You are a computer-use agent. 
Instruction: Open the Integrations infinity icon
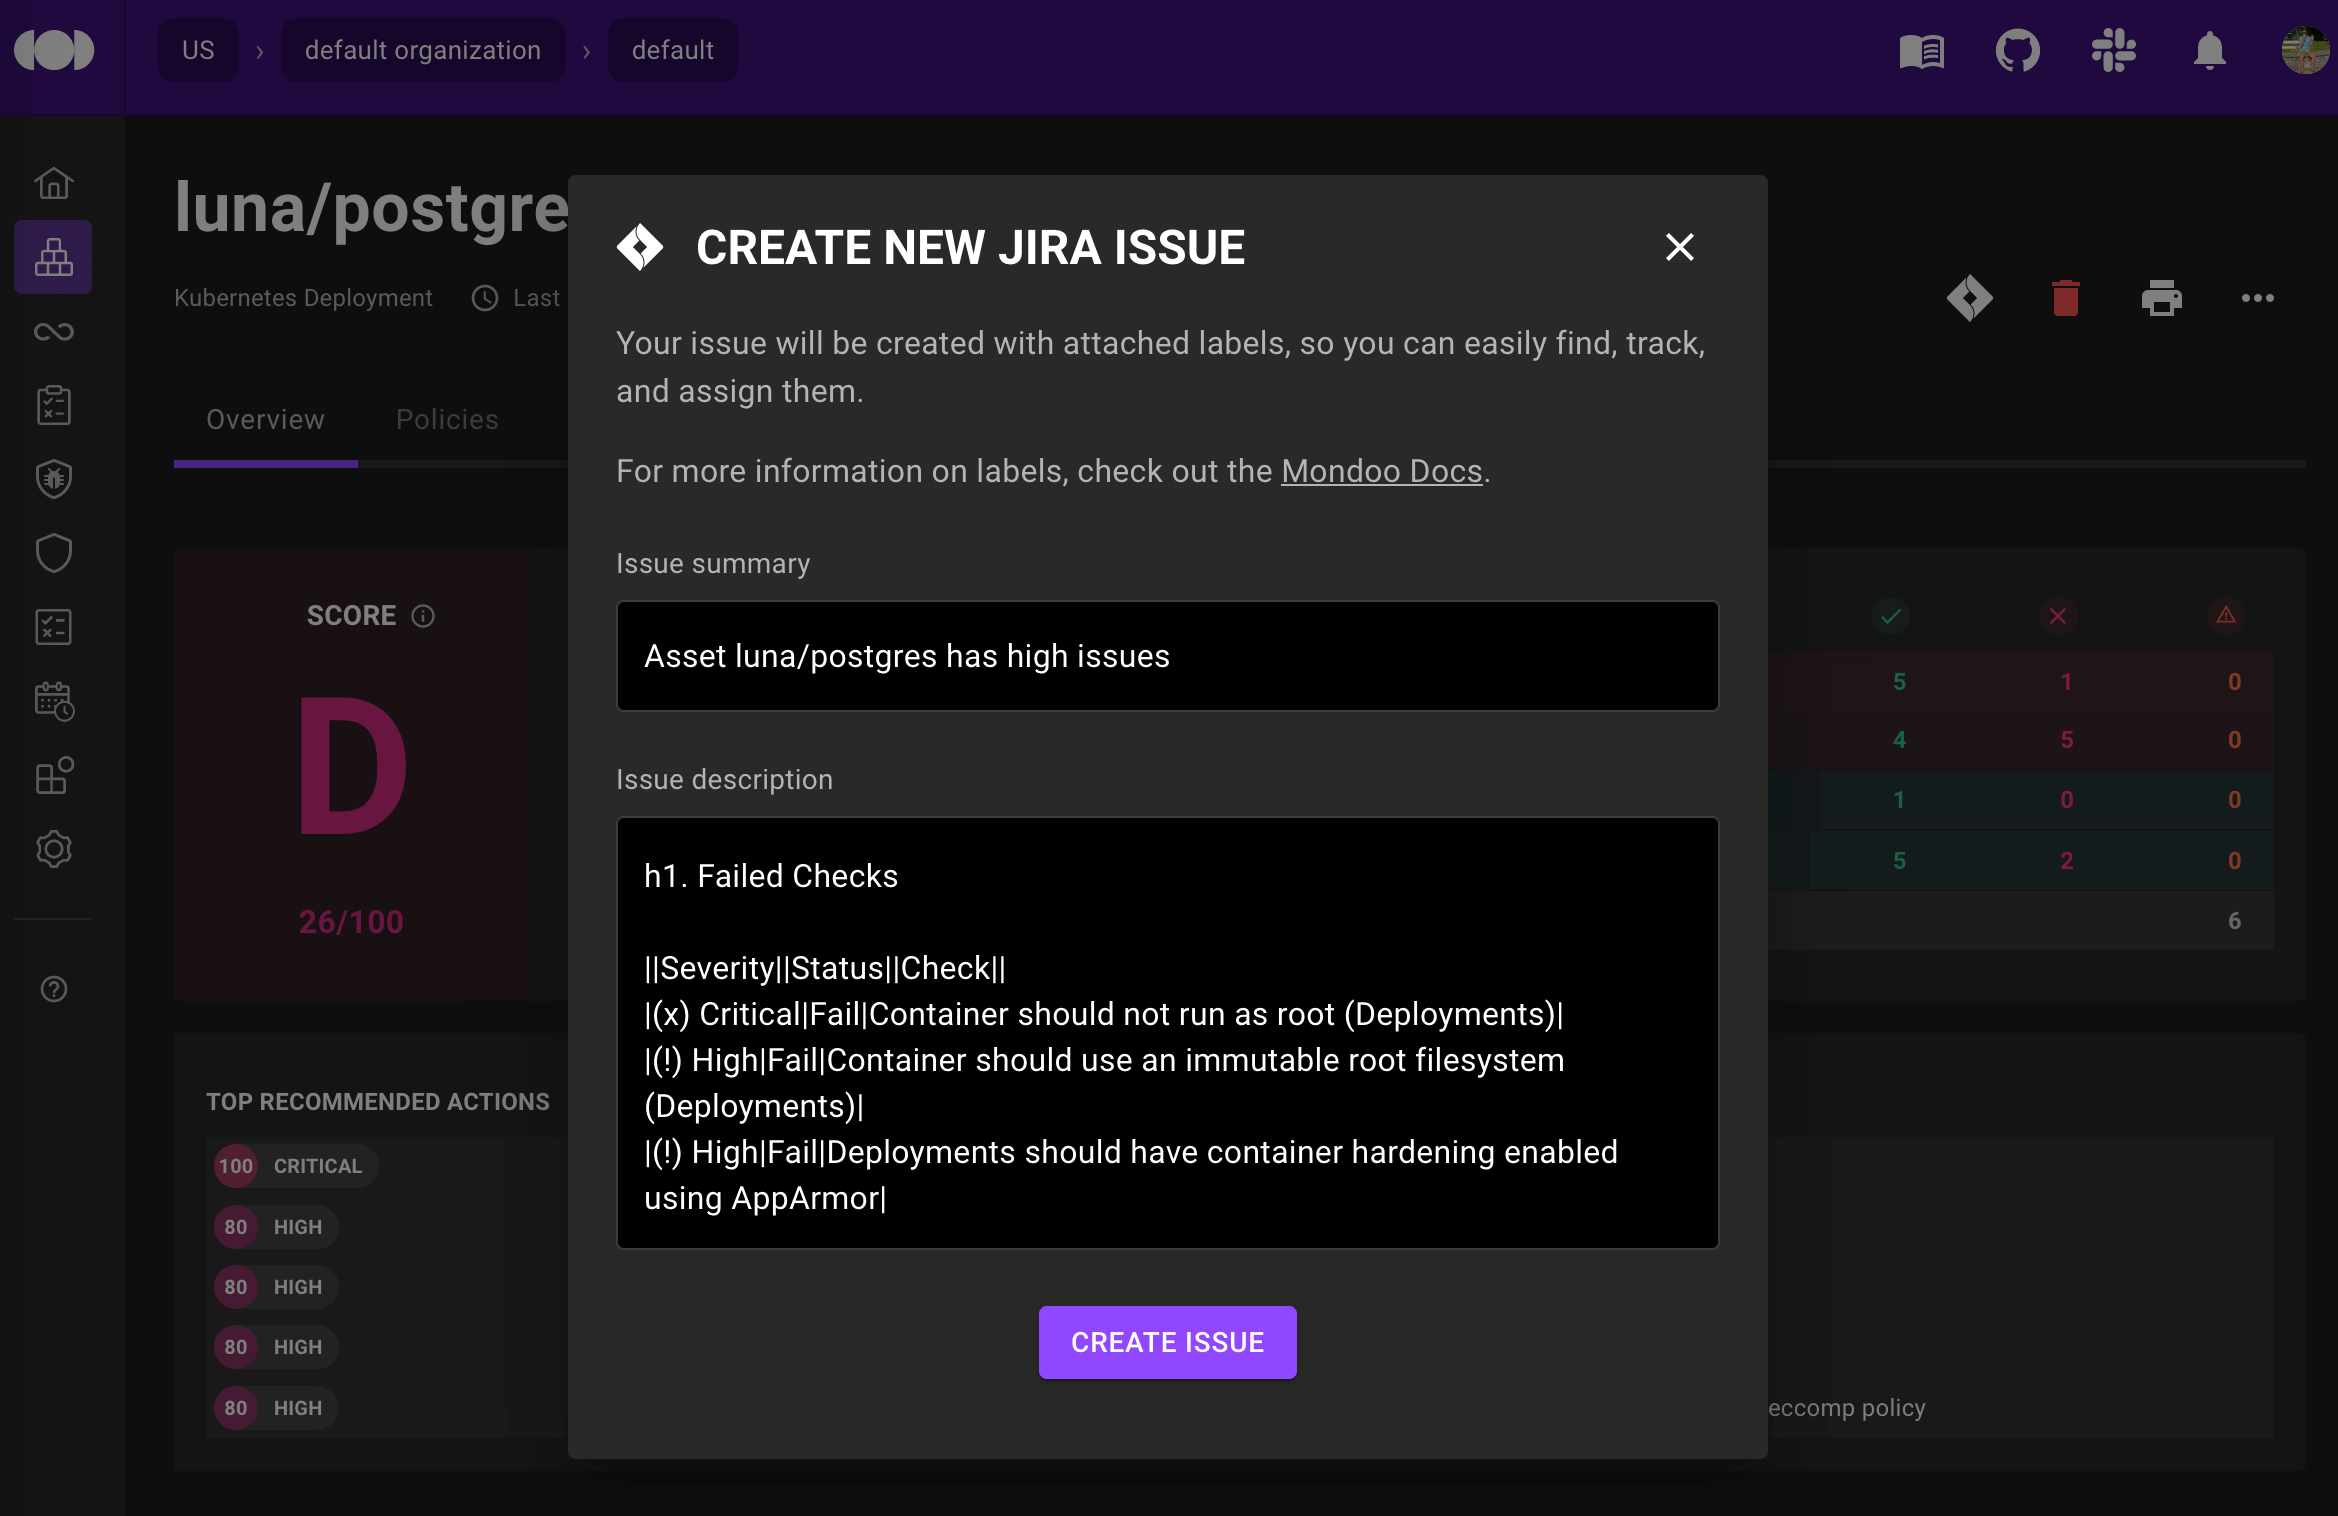coord(53,332)
